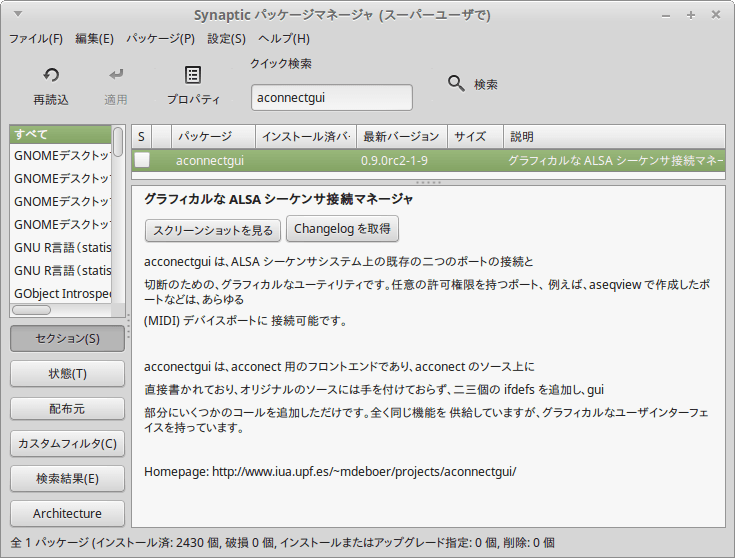The image size is (735, 558).
Task: Open the ファイル(F) menu
Action: point(36,38)
